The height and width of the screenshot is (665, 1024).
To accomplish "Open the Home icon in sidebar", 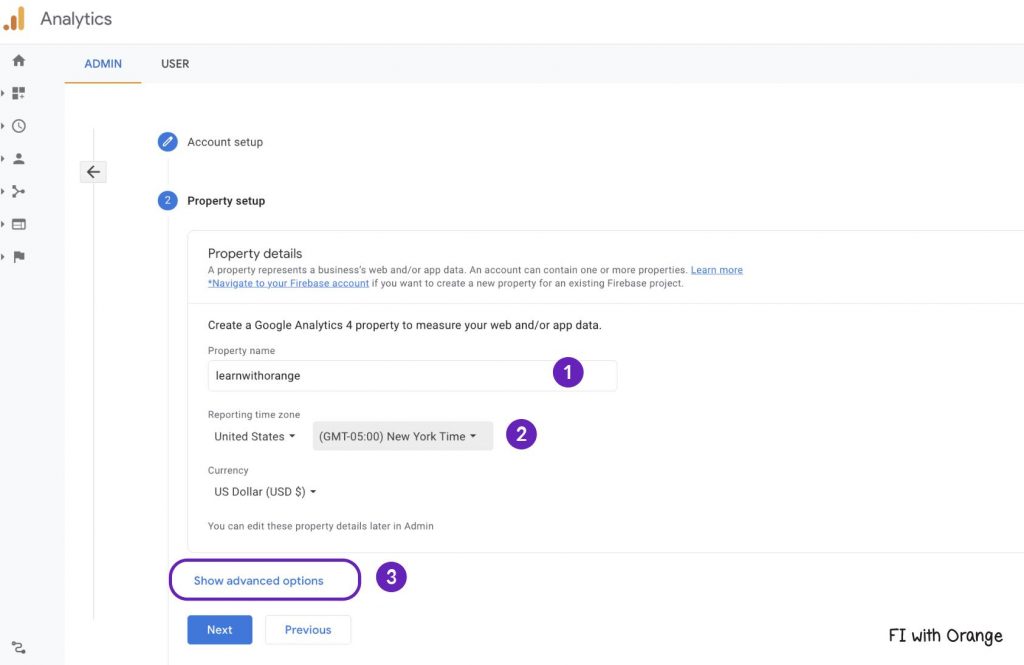I will 19,61.
